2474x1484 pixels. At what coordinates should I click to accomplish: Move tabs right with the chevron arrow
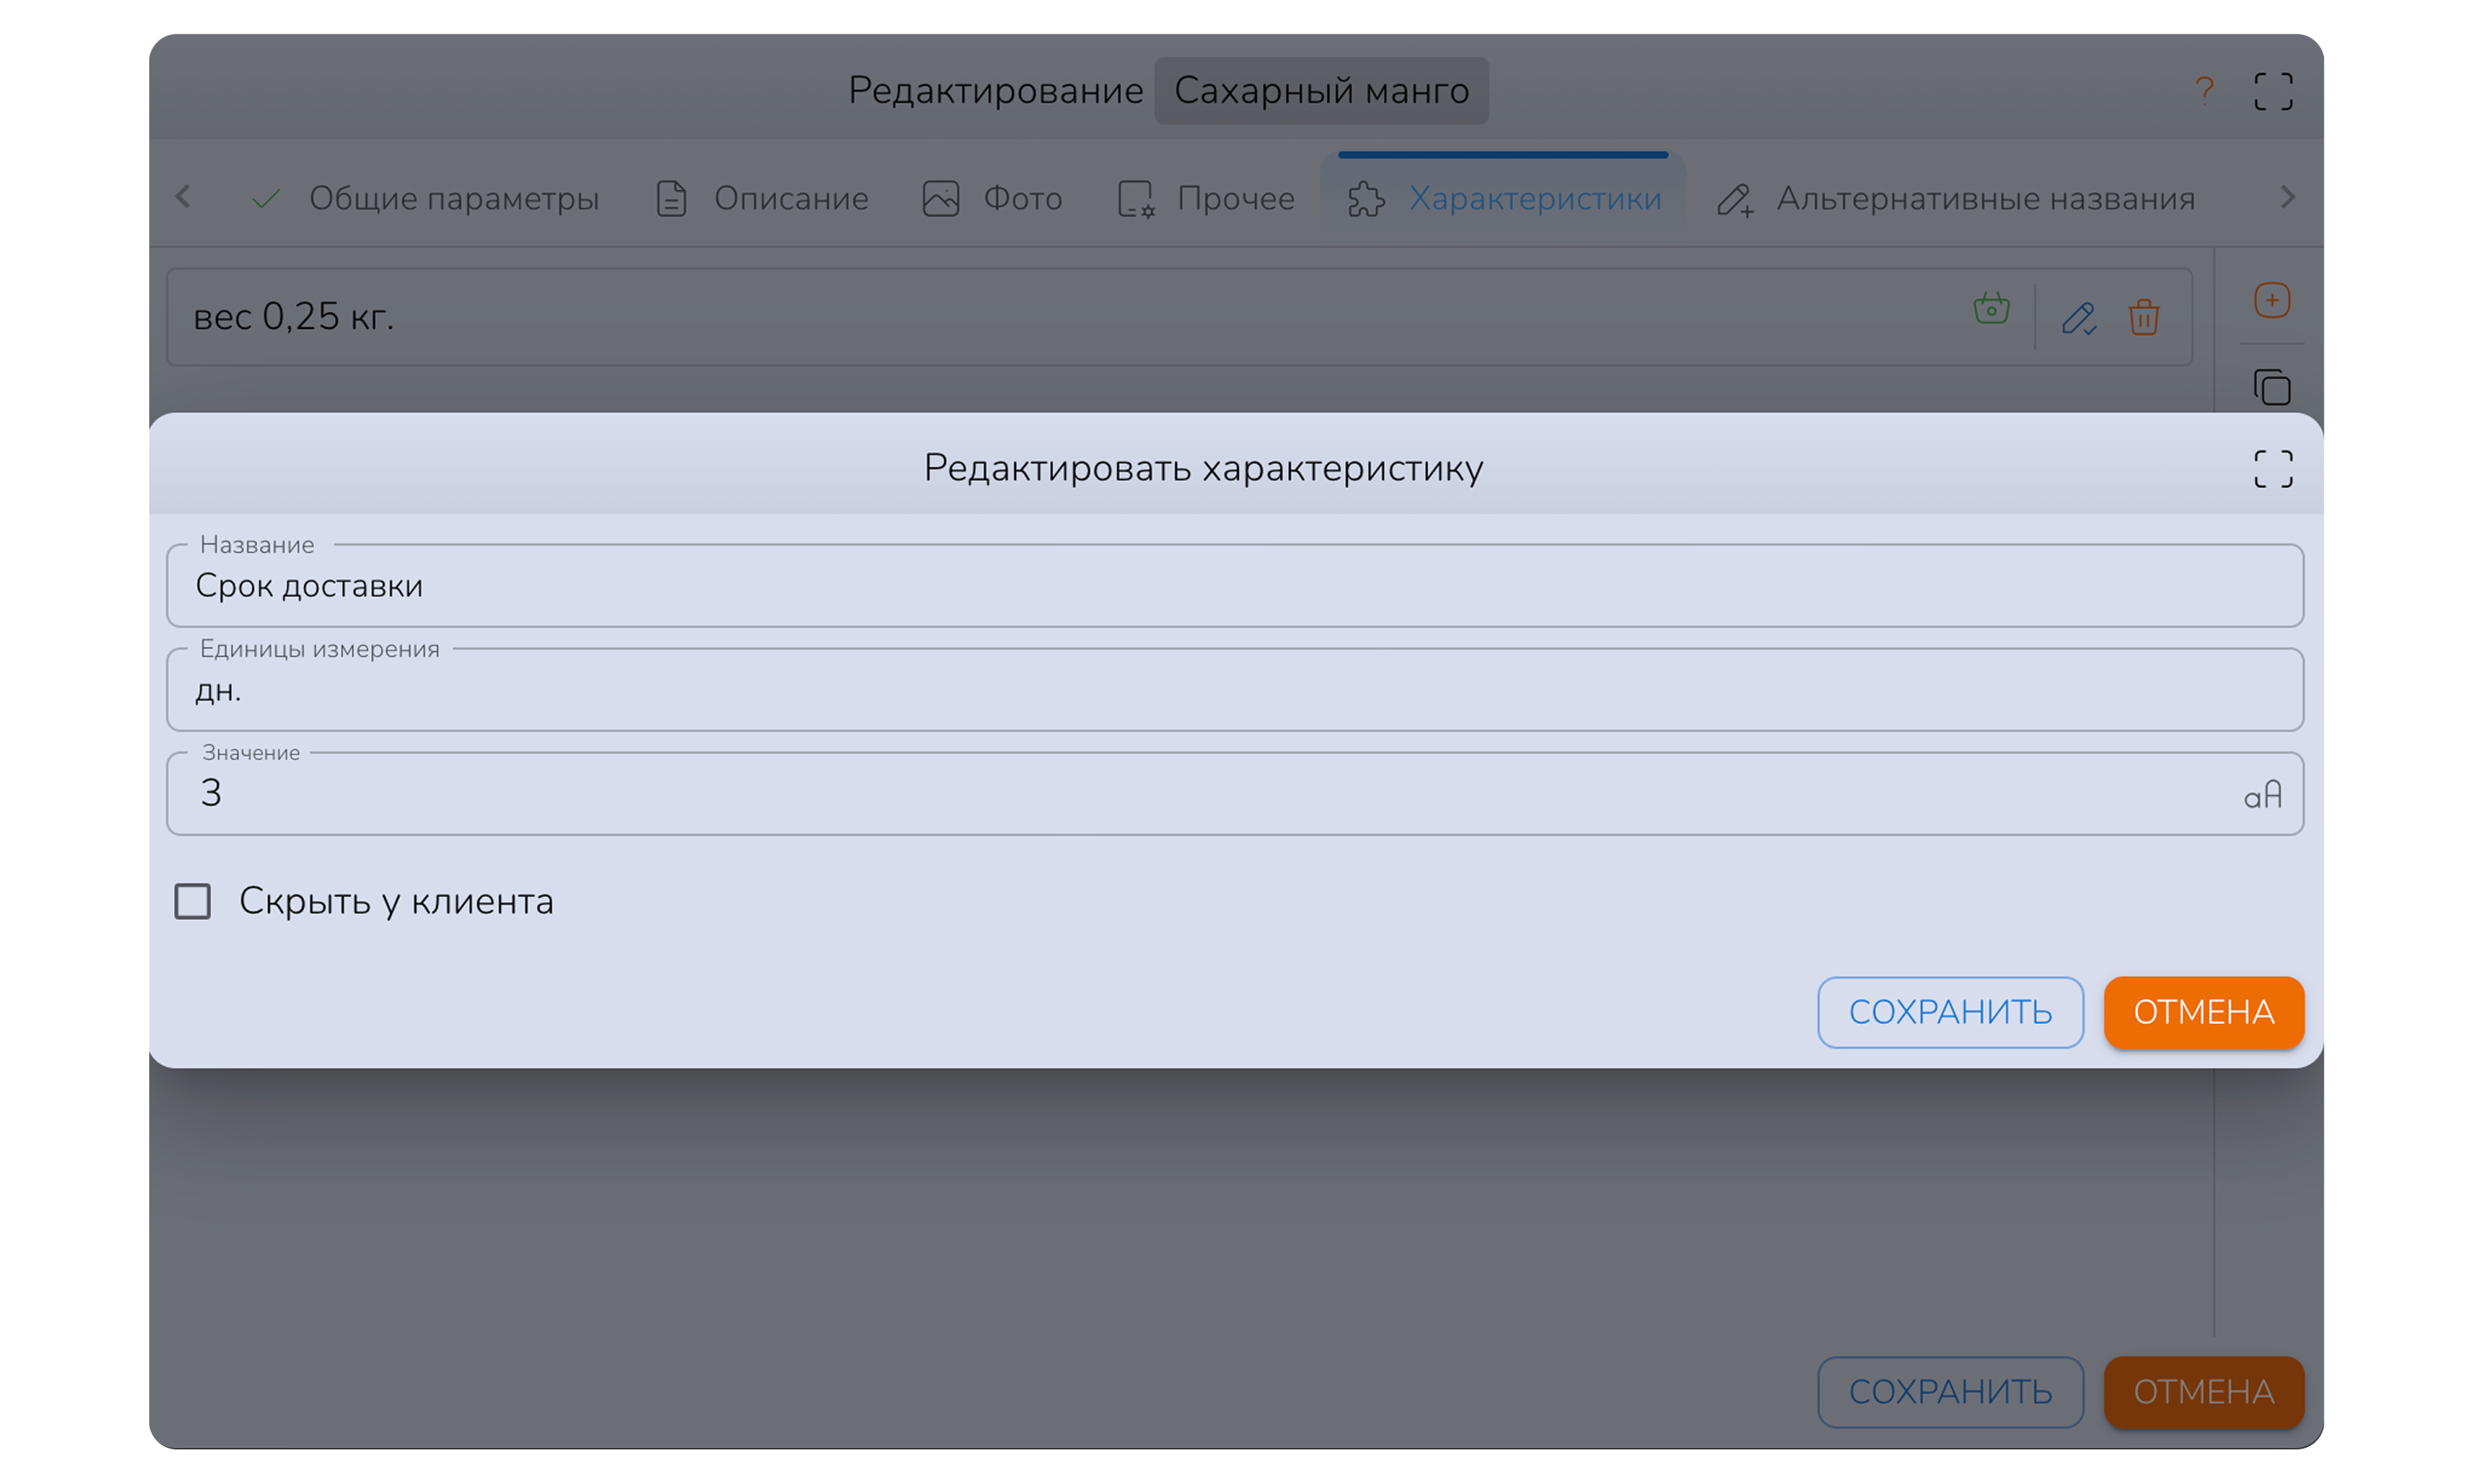(x=2287, y=197)
